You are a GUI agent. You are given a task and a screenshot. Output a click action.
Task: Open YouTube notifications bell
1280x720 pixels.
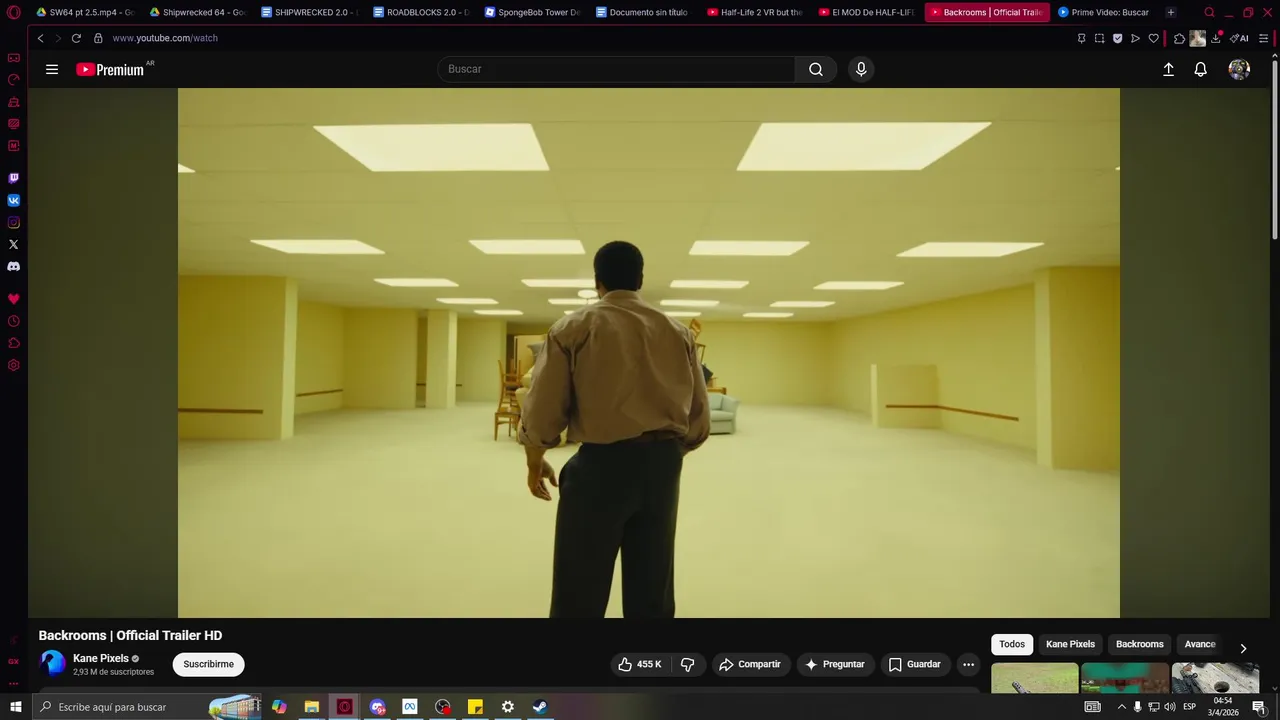(x=1201, y=69)
